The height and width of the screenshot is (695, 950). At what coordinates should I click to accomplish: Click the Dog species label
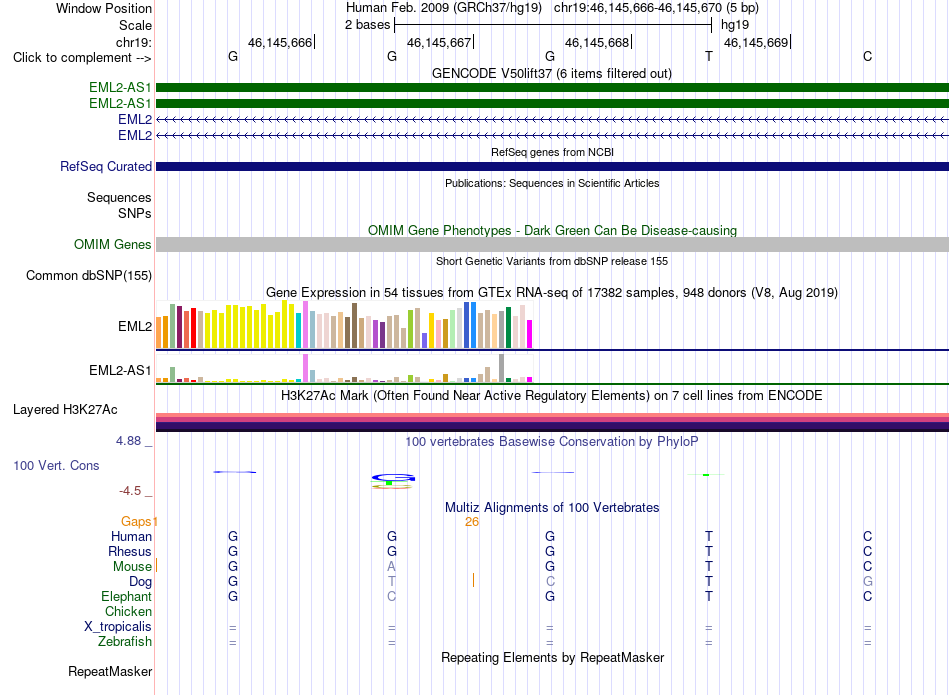(x=140, y=582)
